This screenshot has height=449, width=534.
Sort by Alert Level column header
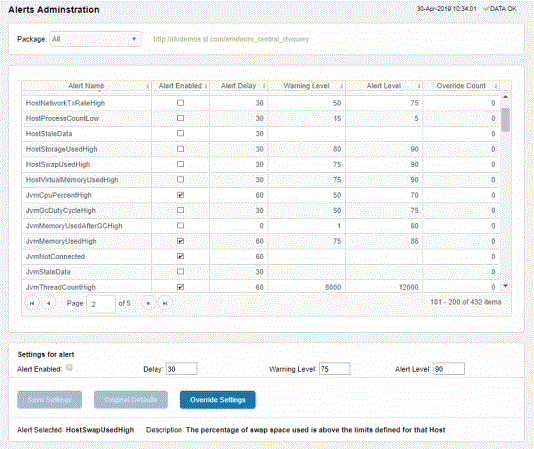(384, 86)
